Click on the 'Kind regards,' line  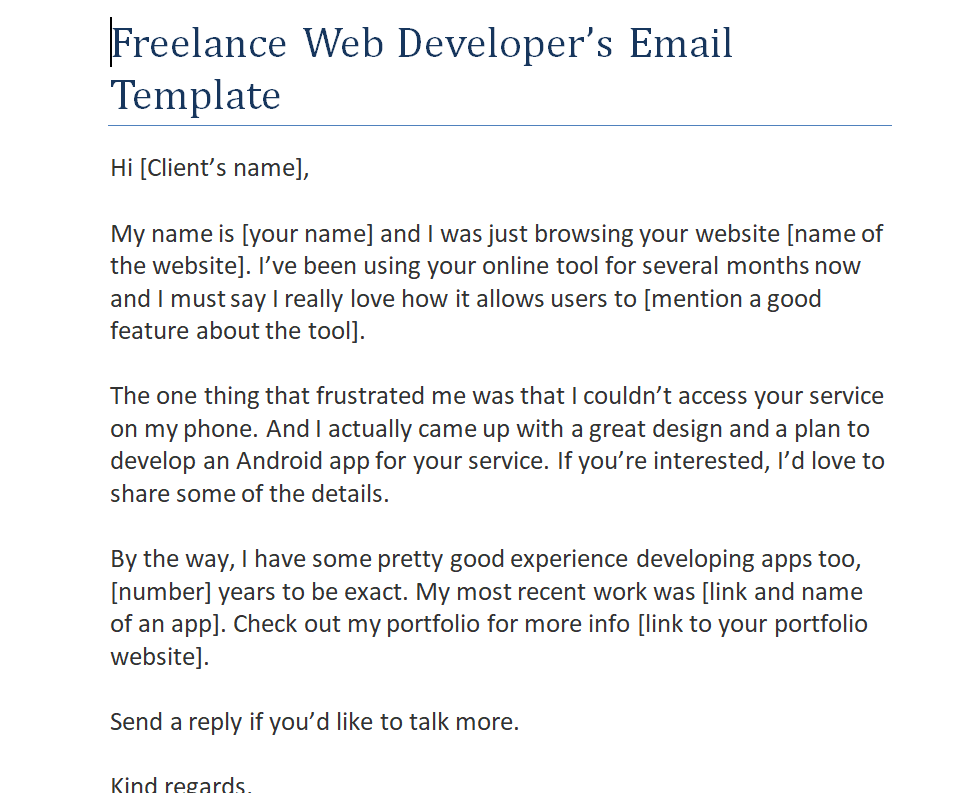[x=181, y=784]
